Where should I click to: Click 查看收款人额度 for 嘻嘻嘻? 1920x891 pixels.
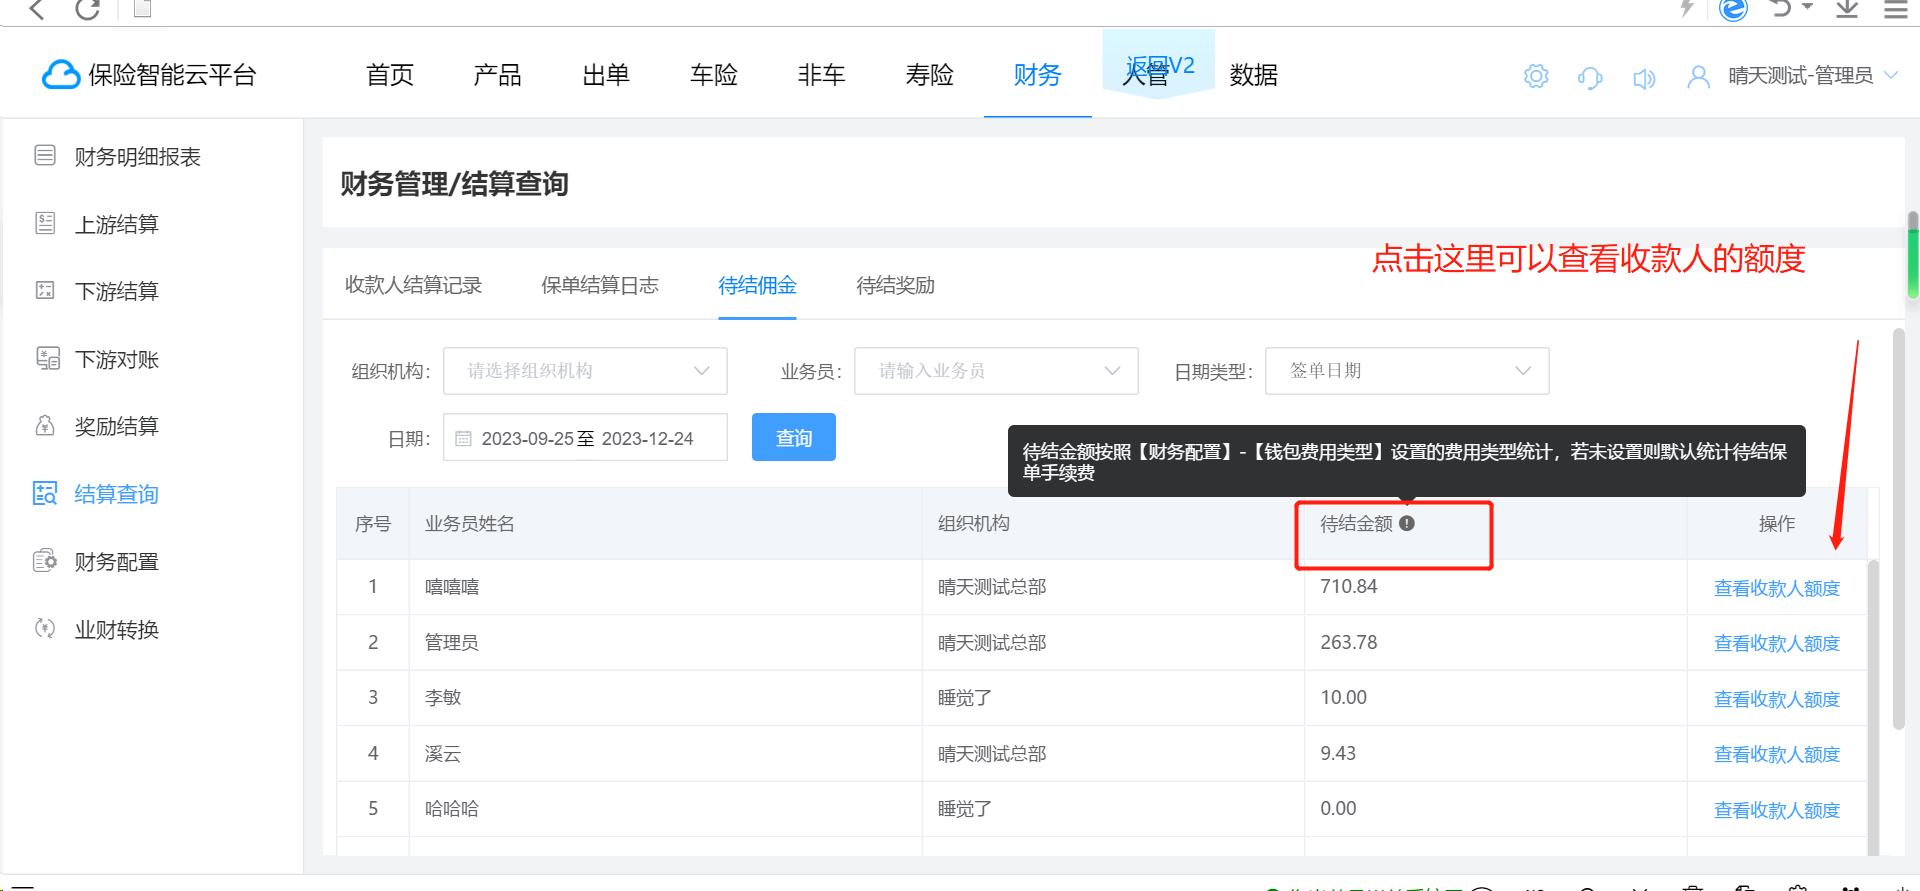(1777, 588)
